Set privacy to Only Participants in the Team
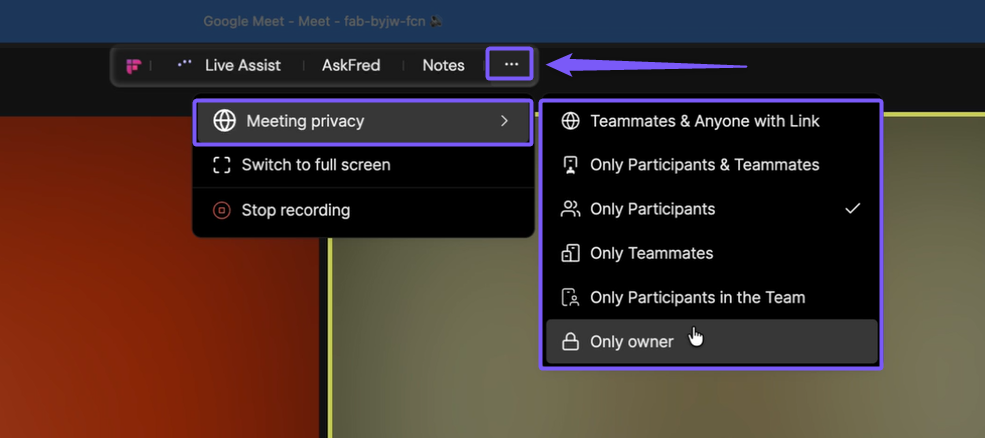 [697, 297]
